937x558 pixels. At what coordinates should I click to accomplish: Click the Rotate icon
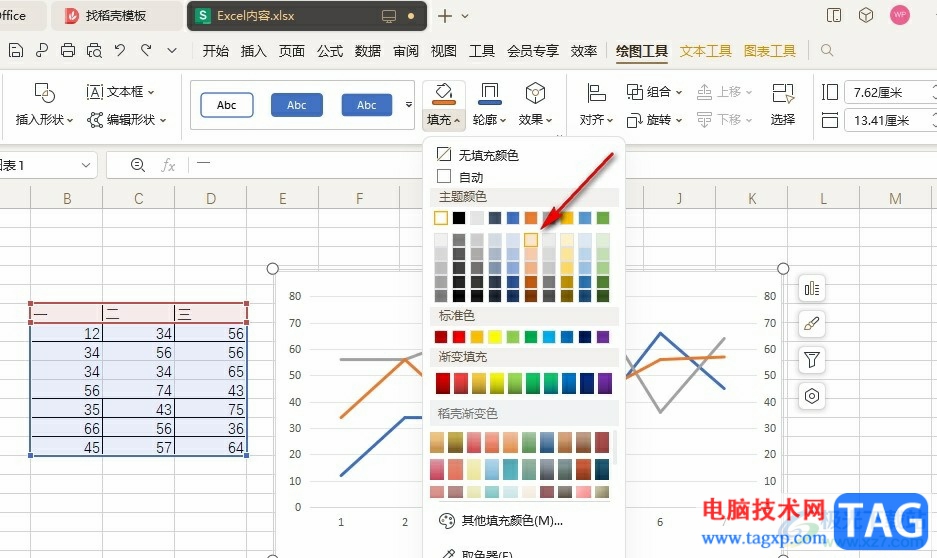(634, 120)
